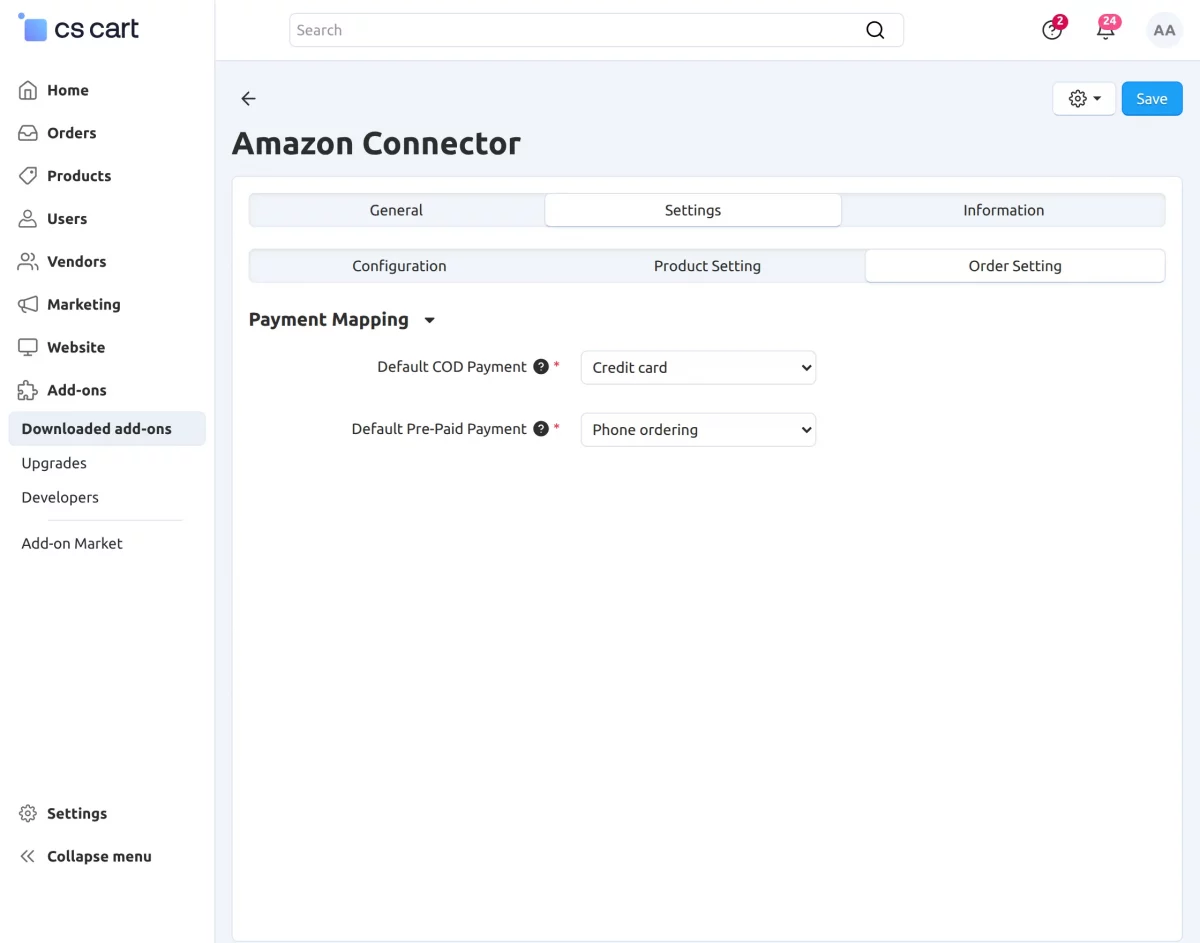Click the Products tag icon
1200x943 pixels.
tap(28, 176)
